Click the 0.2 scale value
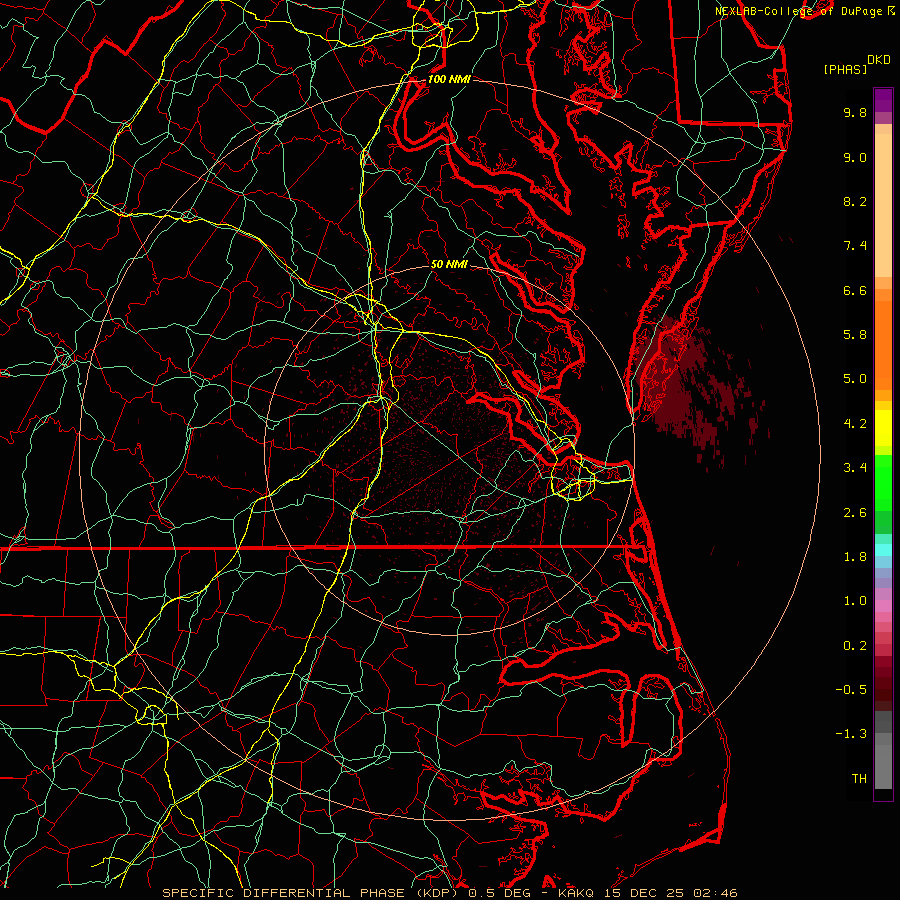Screen dimensions: 900x900 pyautogui.click(x=855, y=646)
